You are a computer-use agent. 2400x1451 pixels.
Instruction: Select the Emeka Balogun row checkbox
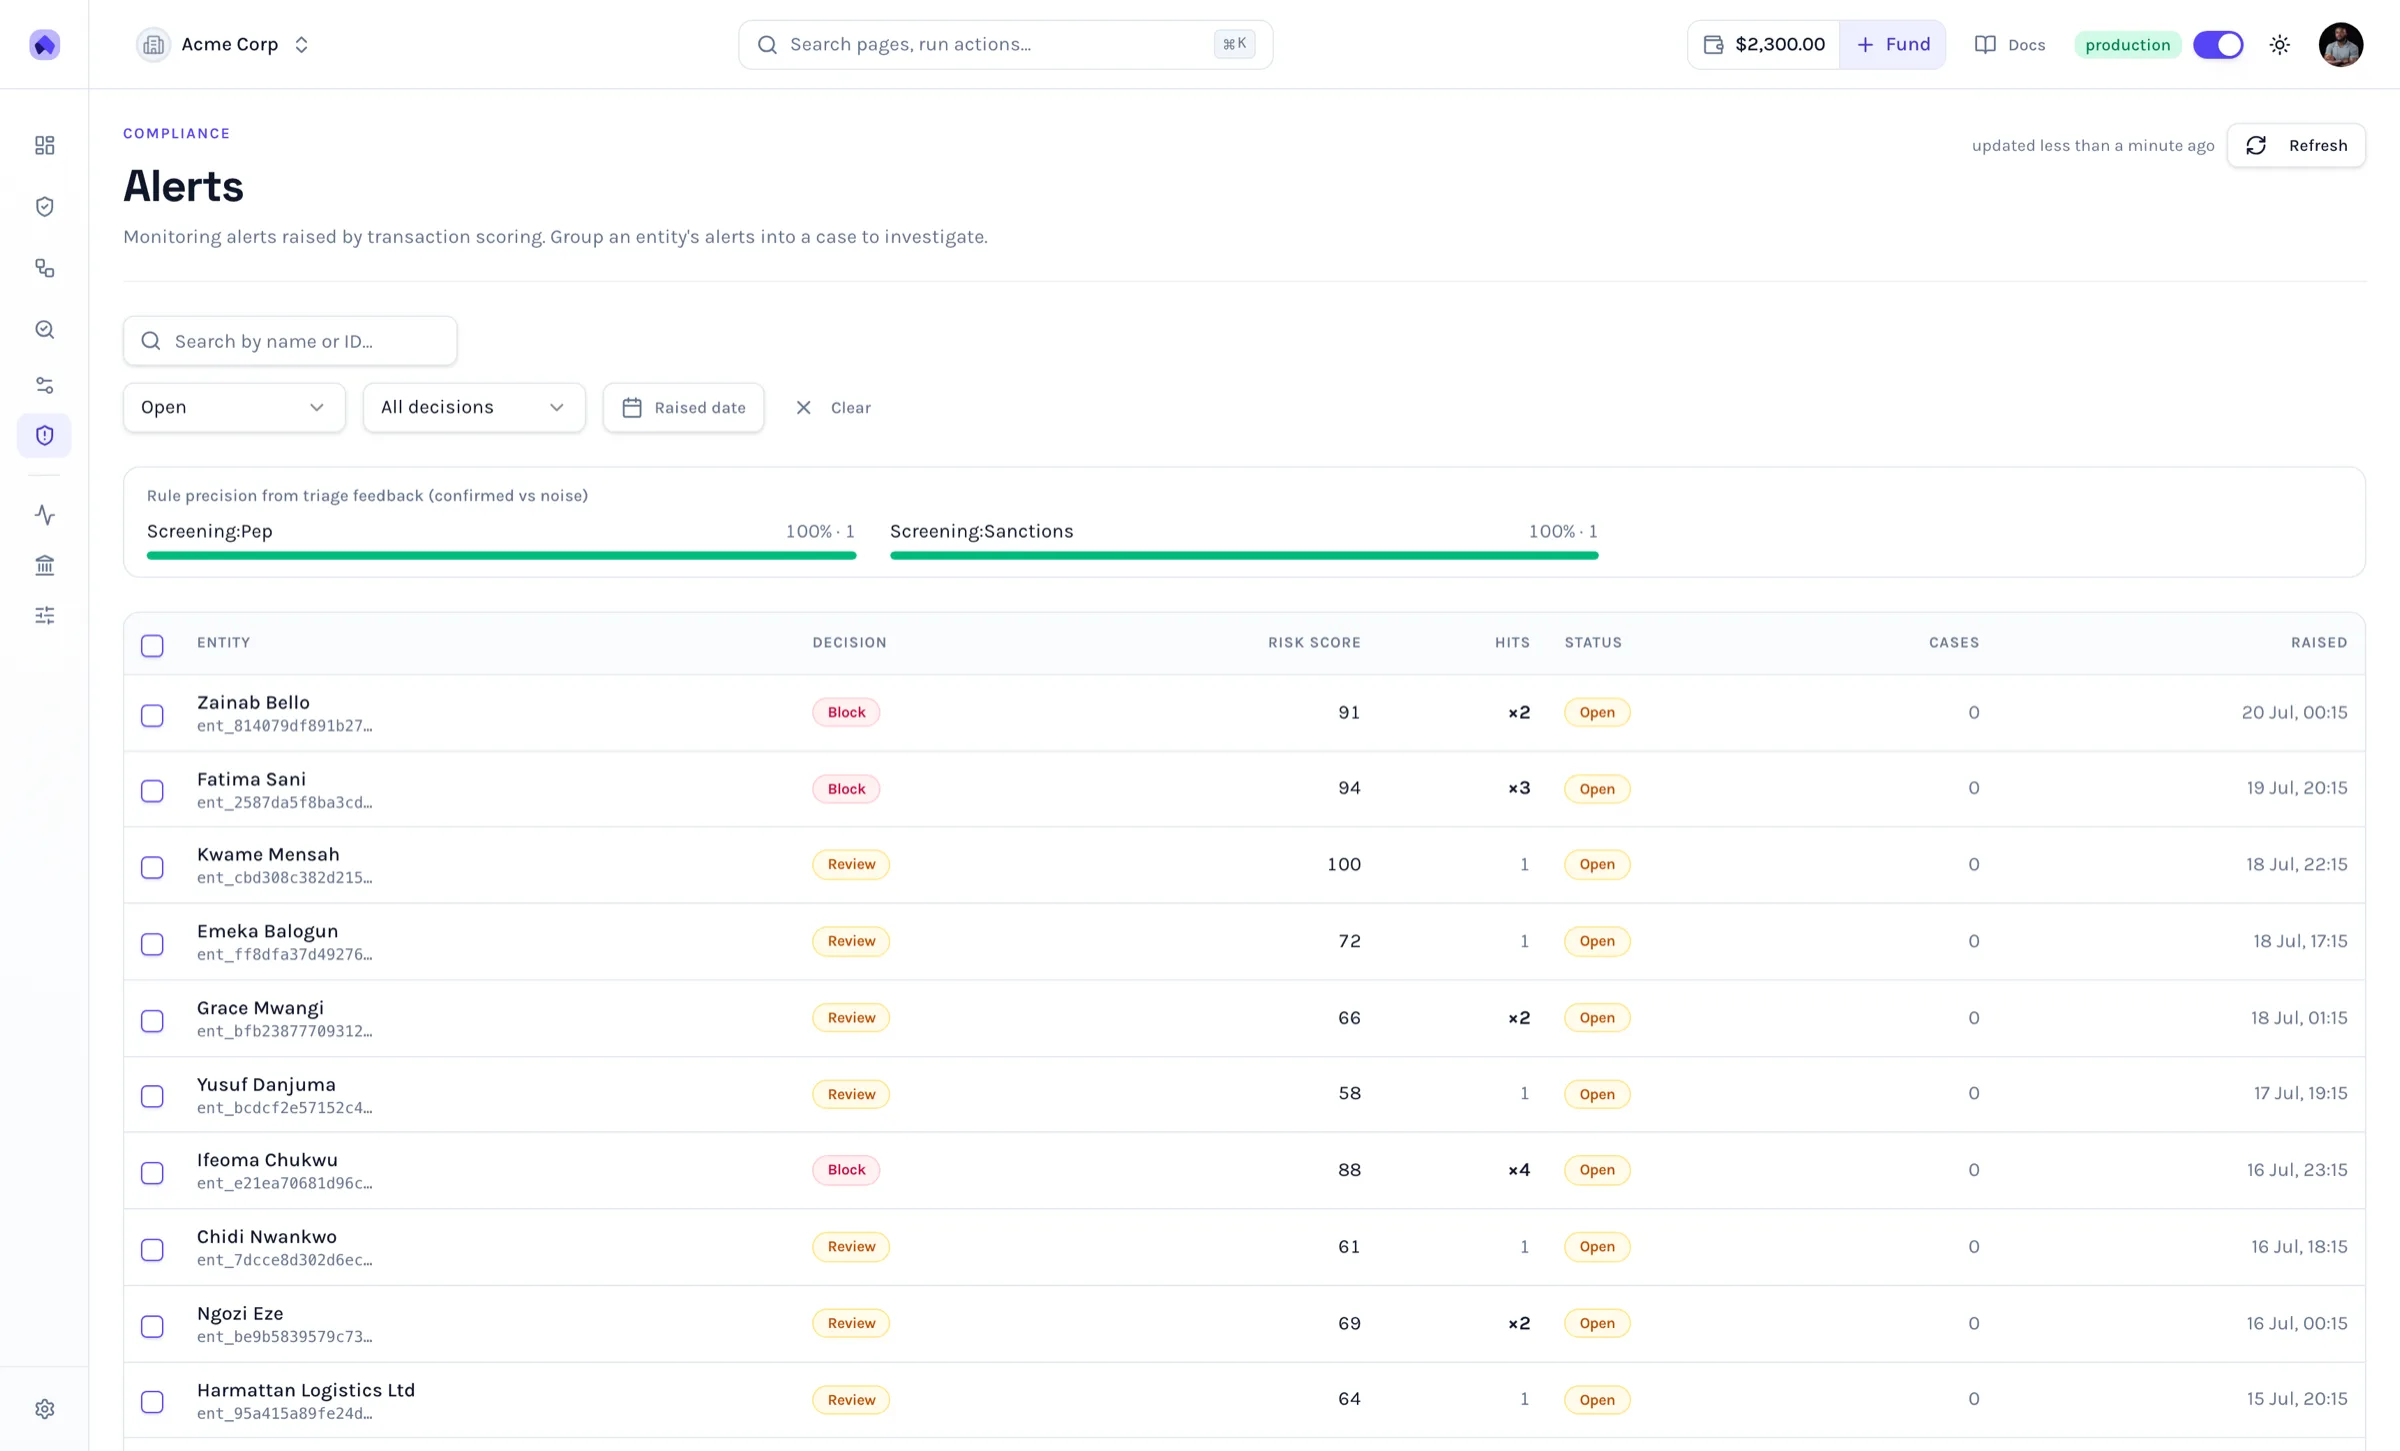pos(152,944)
